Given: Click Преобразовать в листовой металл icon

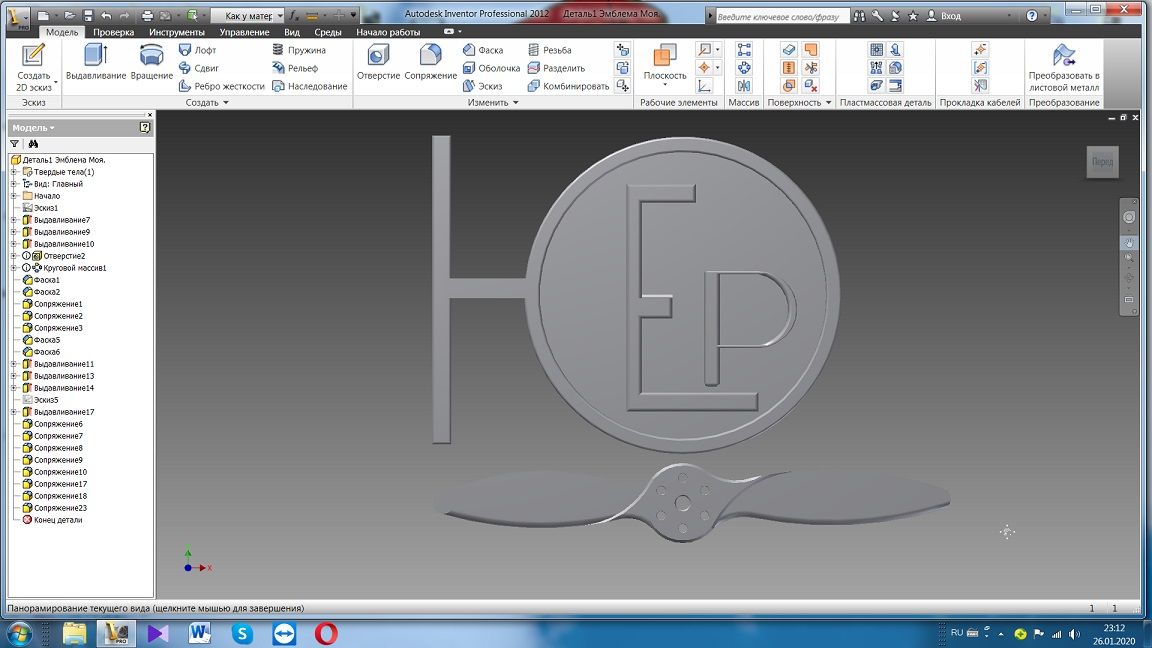Looking at the screenshot, I should [x=1064, y=57].
